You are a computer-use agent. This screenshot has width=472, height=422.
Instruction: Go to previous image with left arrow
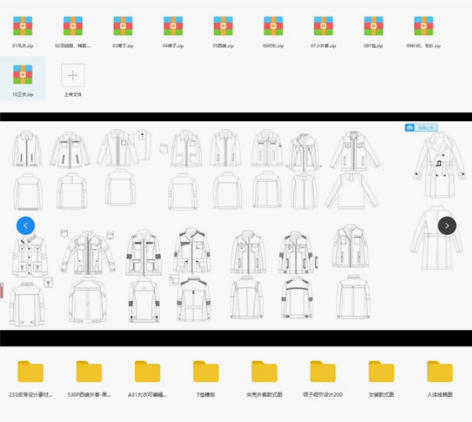click(26, 226)
